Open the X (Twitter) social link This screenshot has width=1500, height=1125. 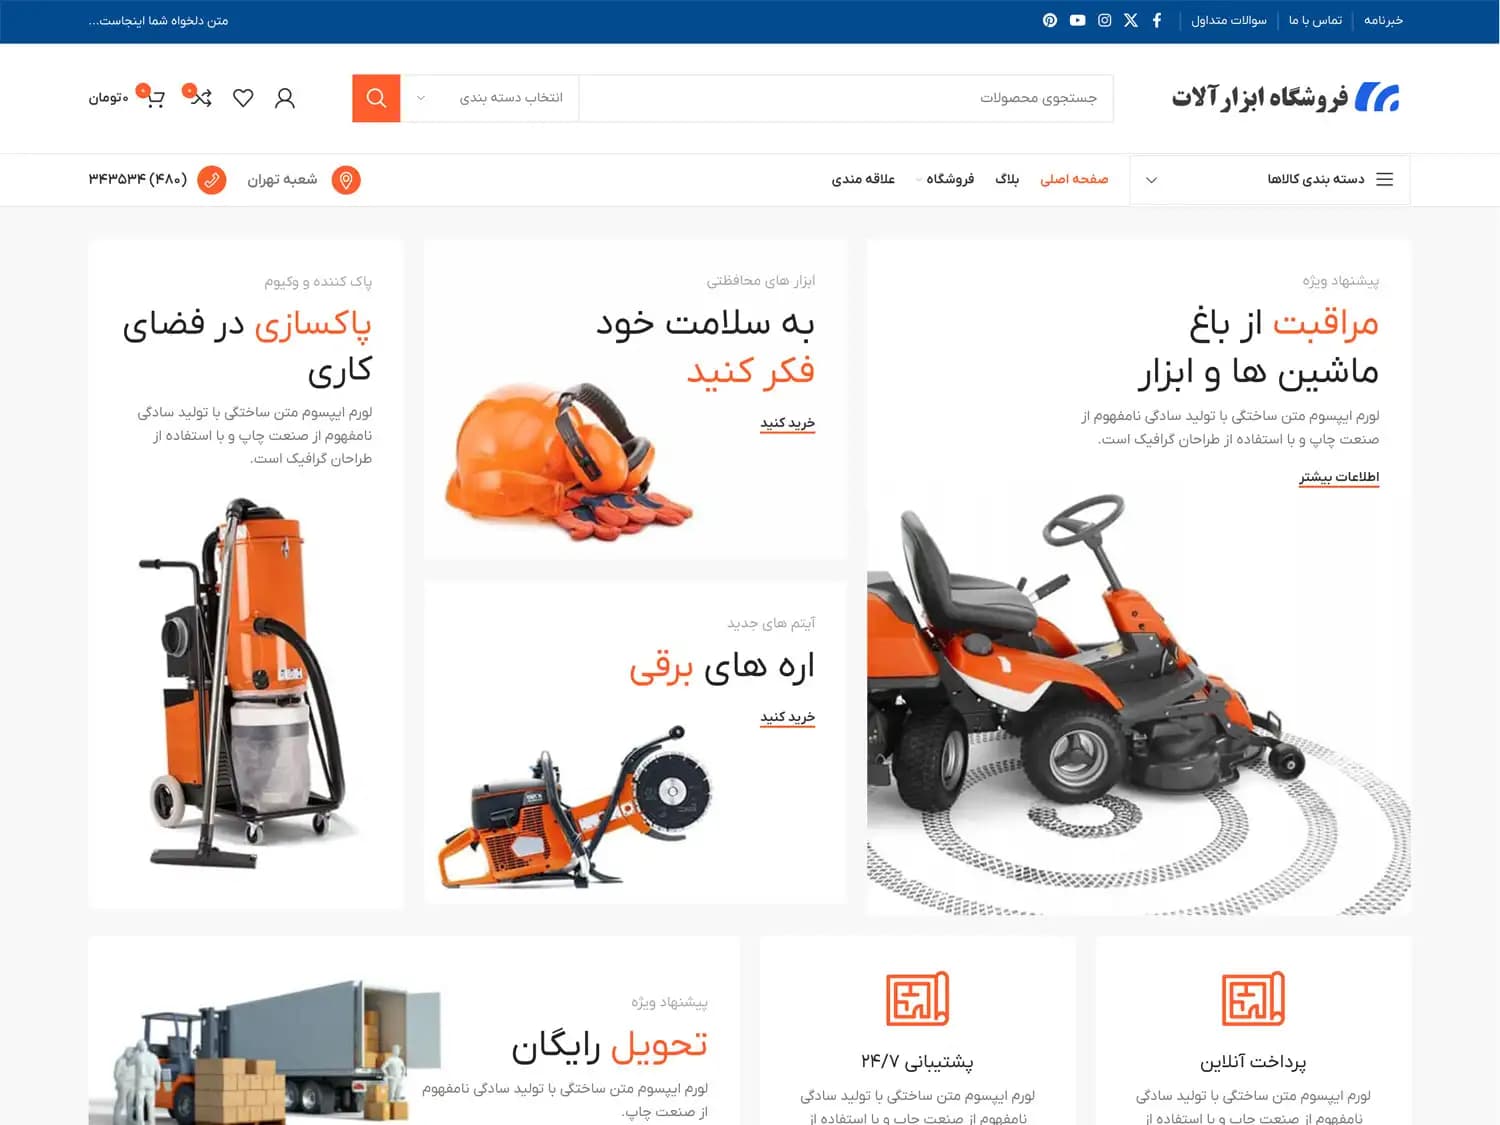coord(1131,20)
